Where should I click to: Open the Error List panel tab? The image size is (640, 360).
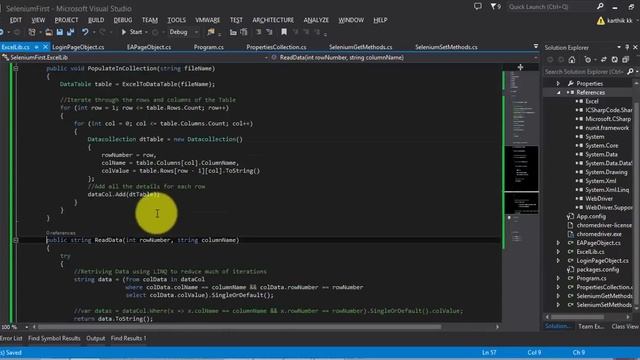pos(11,338)
